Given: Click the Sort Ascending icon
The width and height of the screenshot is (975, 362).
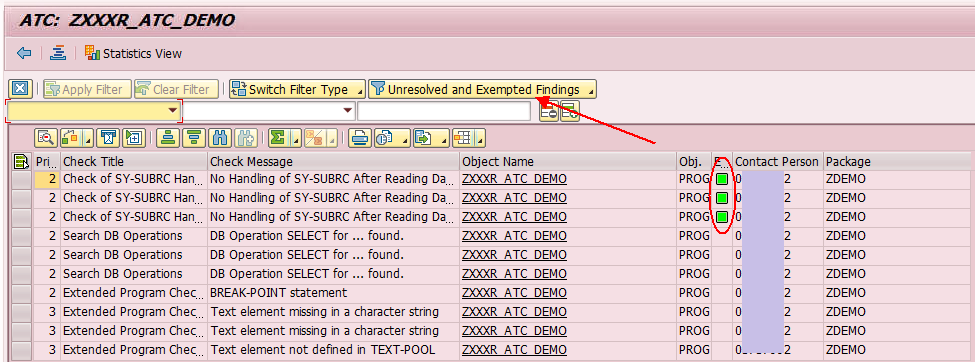Looking at the screenshot, I should pos(167,137).
